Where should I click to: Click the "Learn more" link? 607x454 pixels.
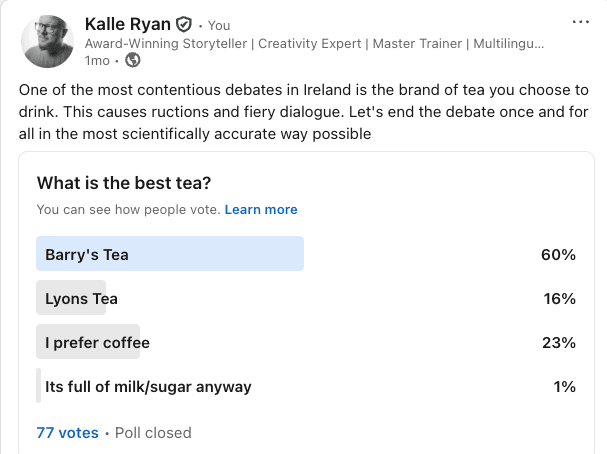tap(261, 209)
